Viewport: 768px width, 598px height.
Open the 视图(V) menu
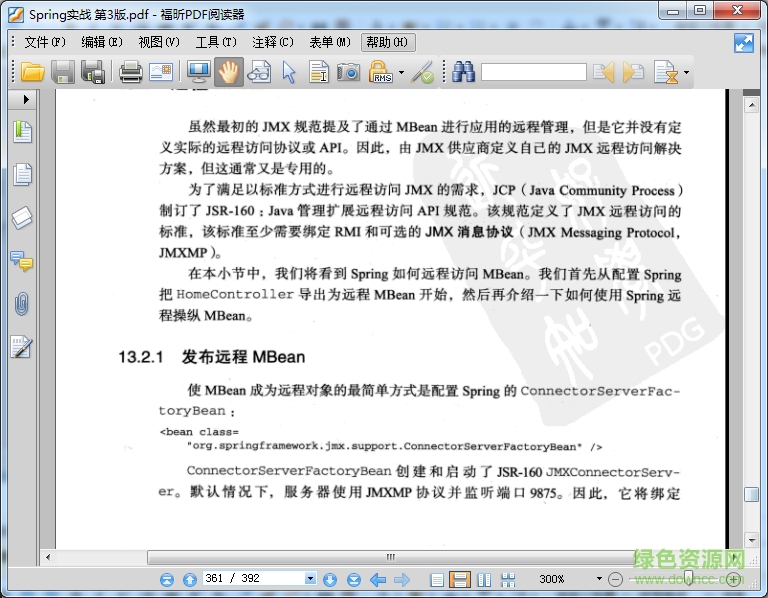(159, 42)
